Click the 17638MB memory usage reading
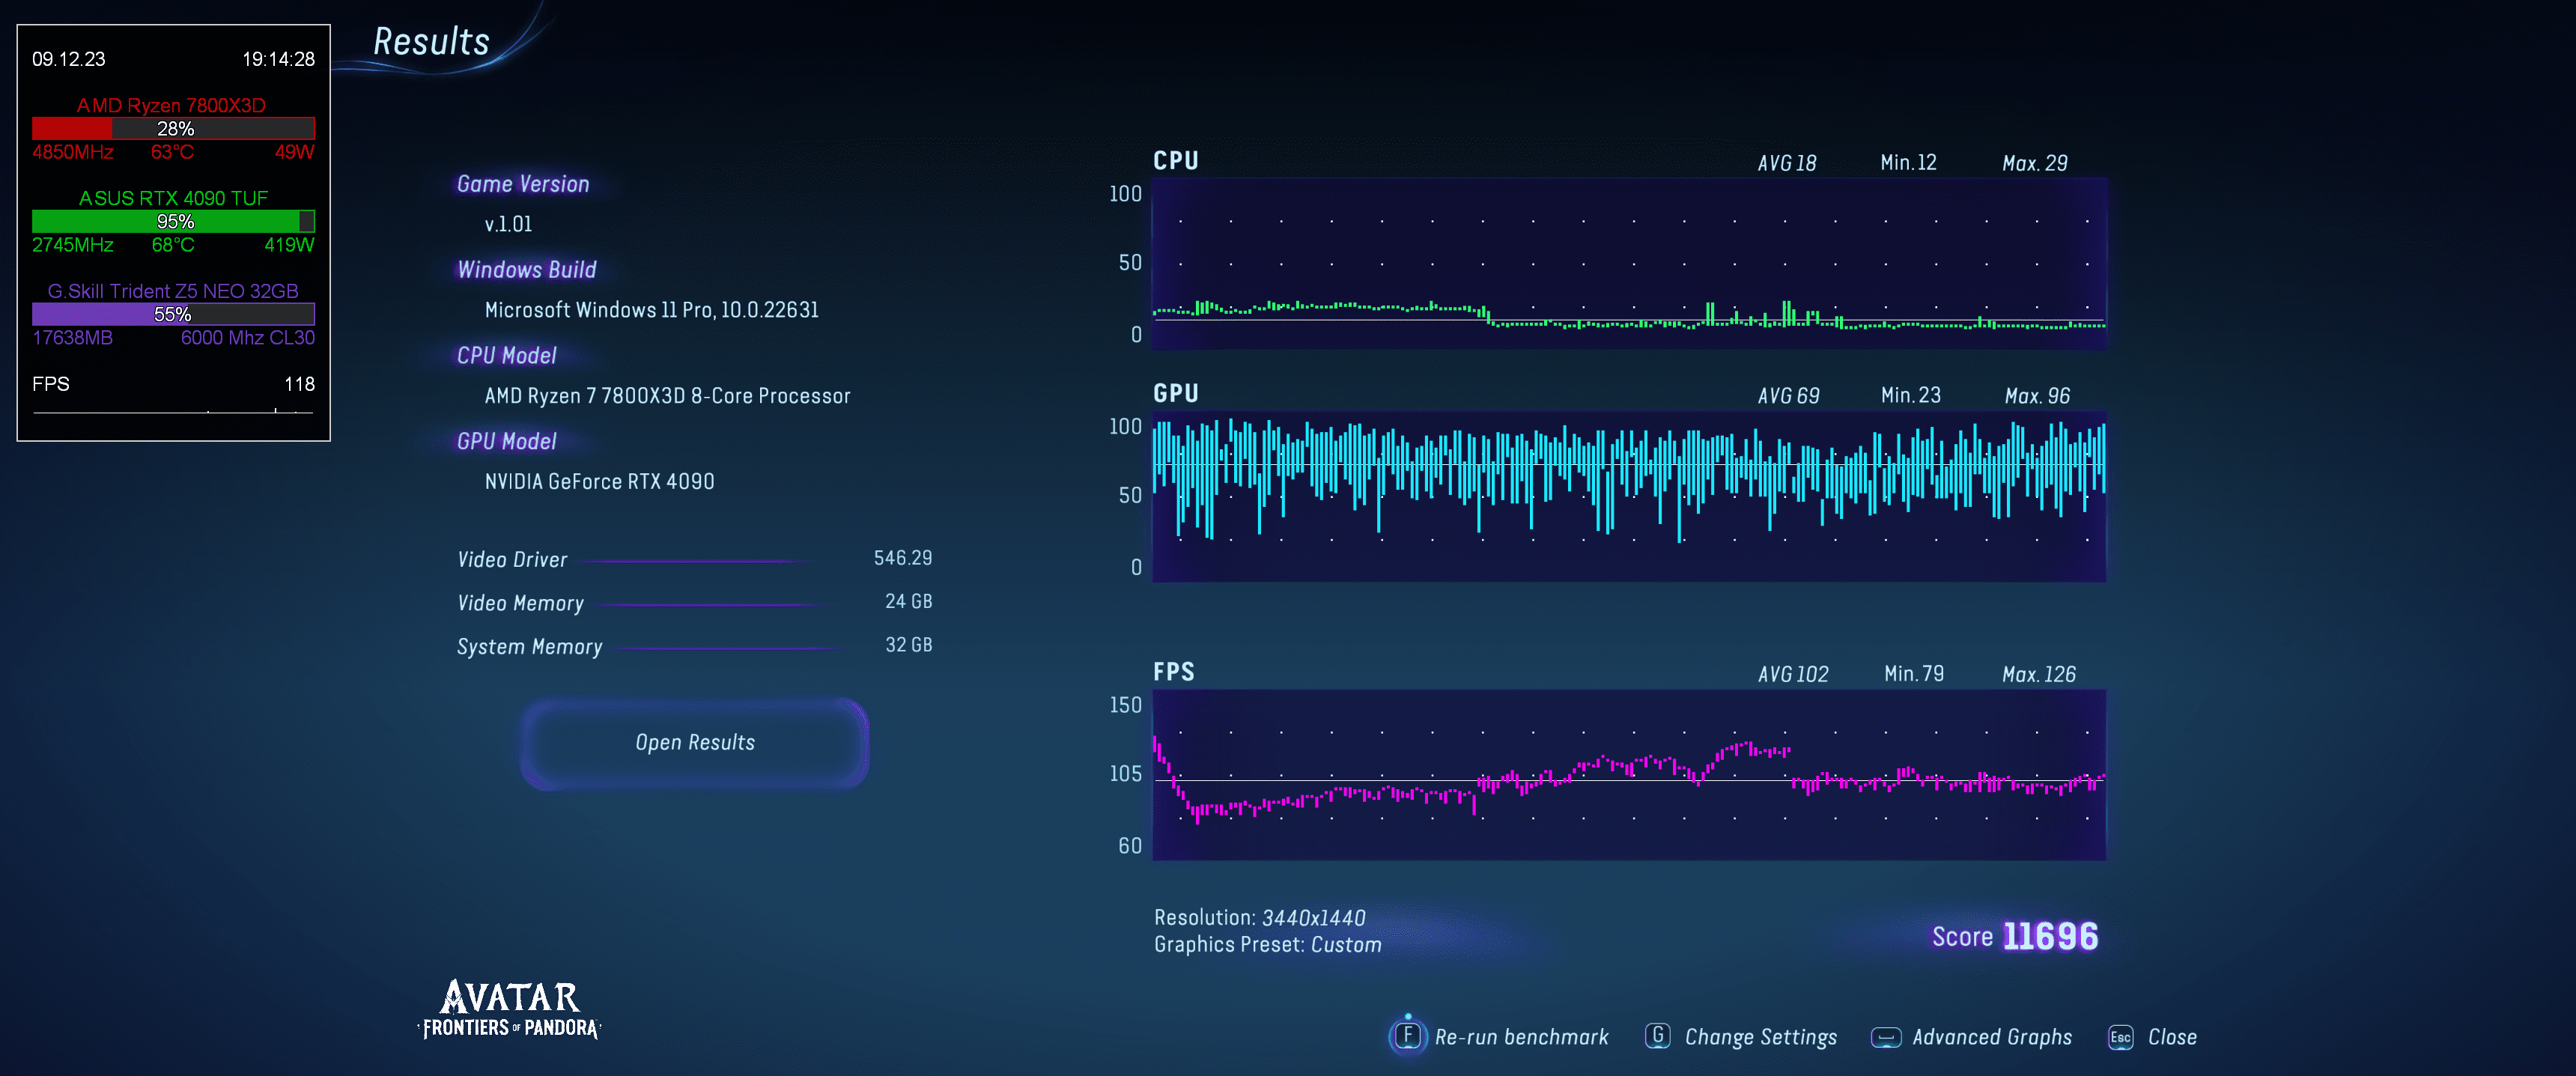This screenshot has height=1076, width=2576. pos(72,338)
